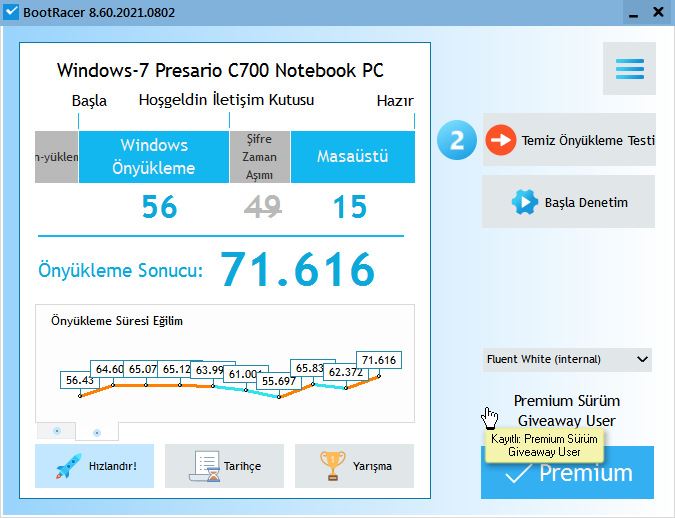The width and height of the screenshot is (675, 518).
Task: Click the Önyükleme Süresi Eğilim chart title
Action: point(117,321)
